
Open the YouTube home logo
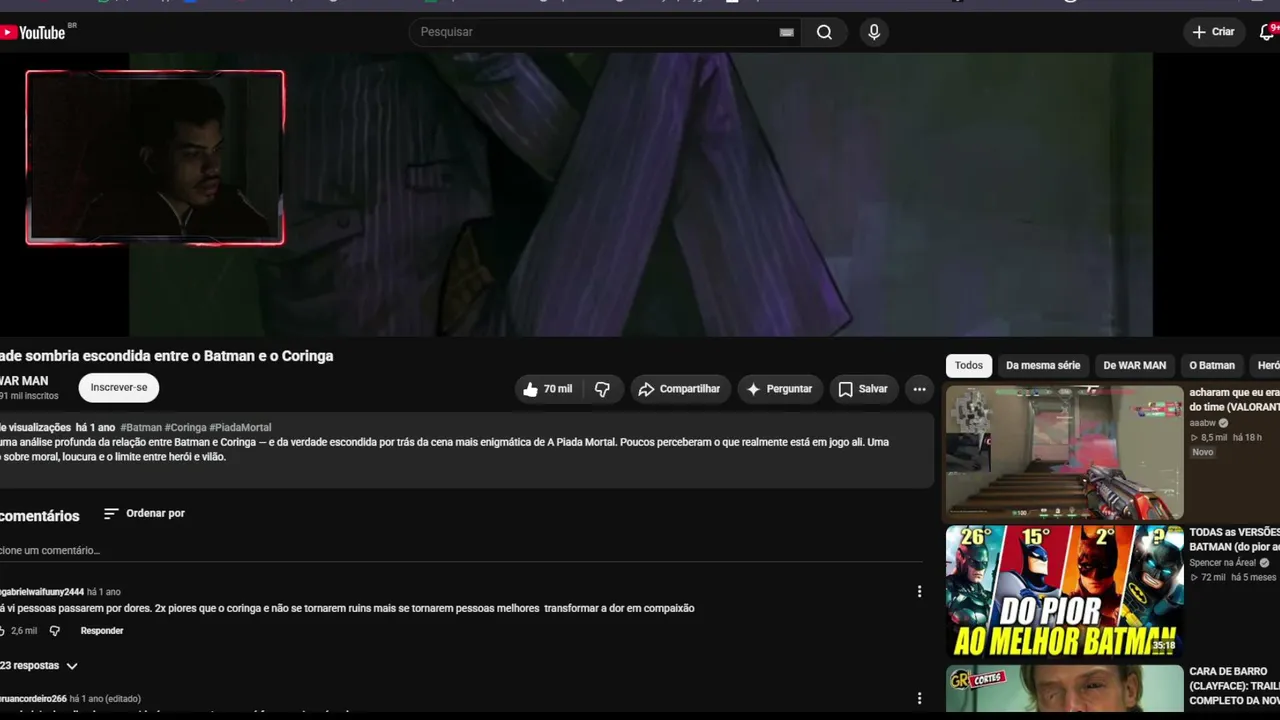[33, 32]
